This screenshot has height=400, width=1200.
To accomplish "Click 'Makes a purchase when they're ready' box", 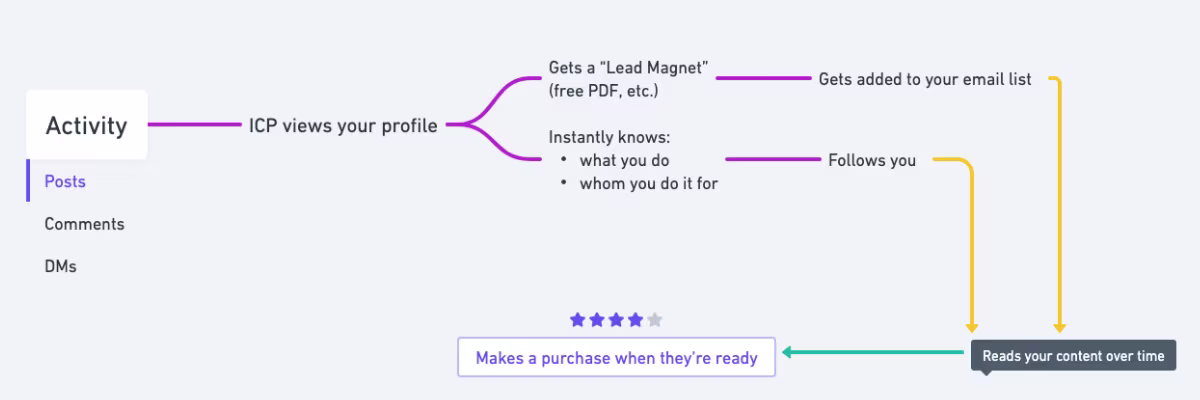I will tap(616, 357).
